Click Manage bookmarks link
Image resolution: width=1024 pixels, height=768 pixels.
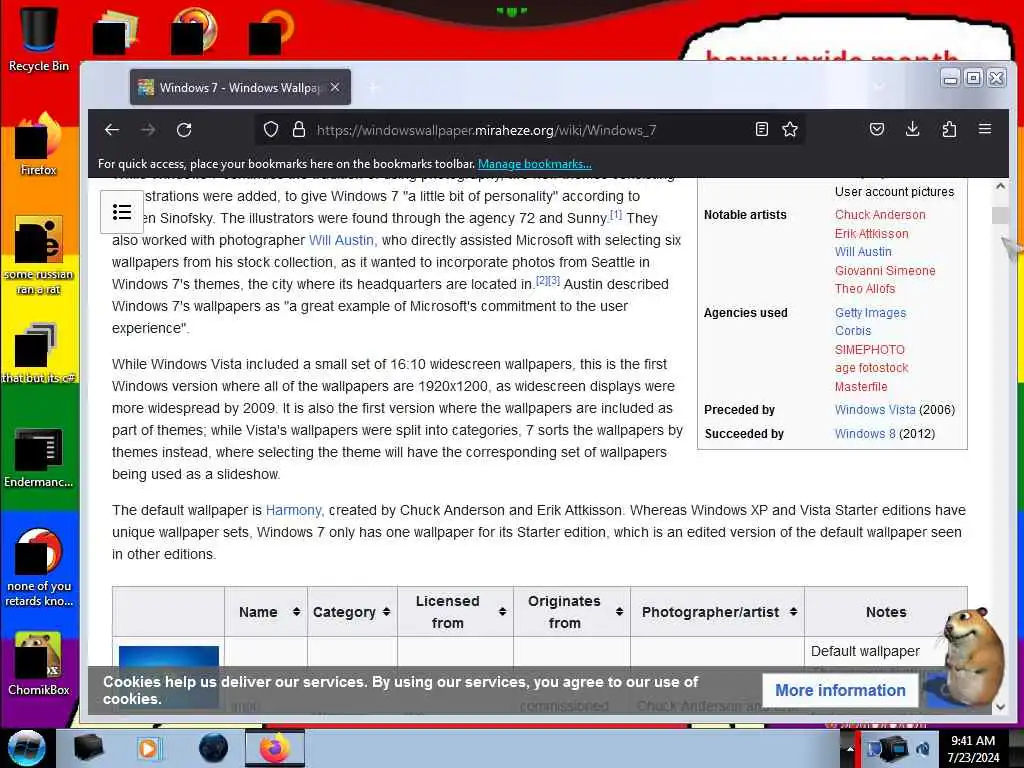535,164
